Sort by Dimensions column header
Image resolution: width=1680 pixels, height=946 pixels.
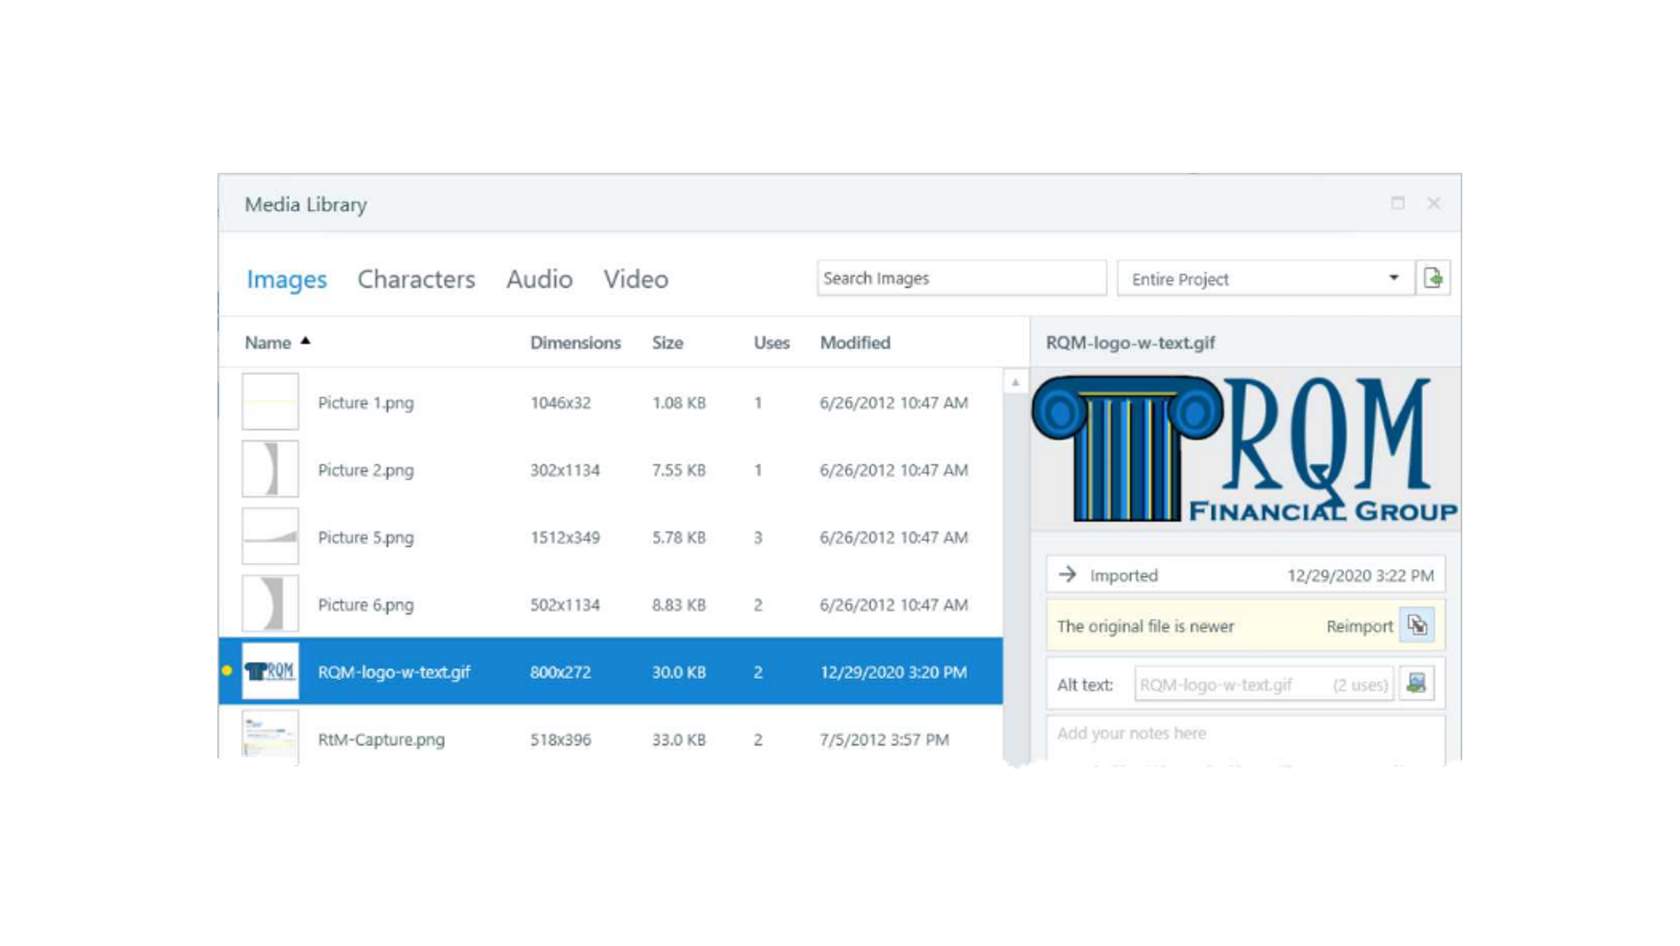575,342
